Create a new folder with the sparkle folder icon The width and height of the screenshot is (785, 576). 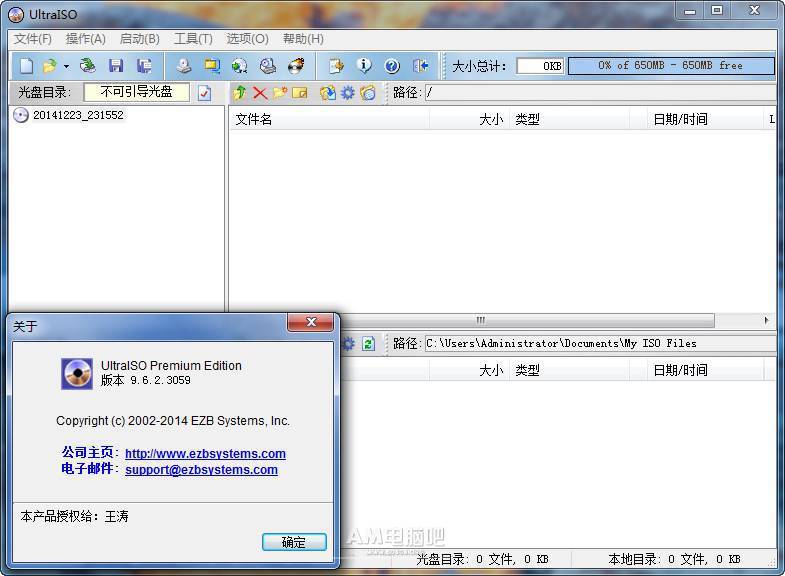pyautogui.click(x=280, y=92)
